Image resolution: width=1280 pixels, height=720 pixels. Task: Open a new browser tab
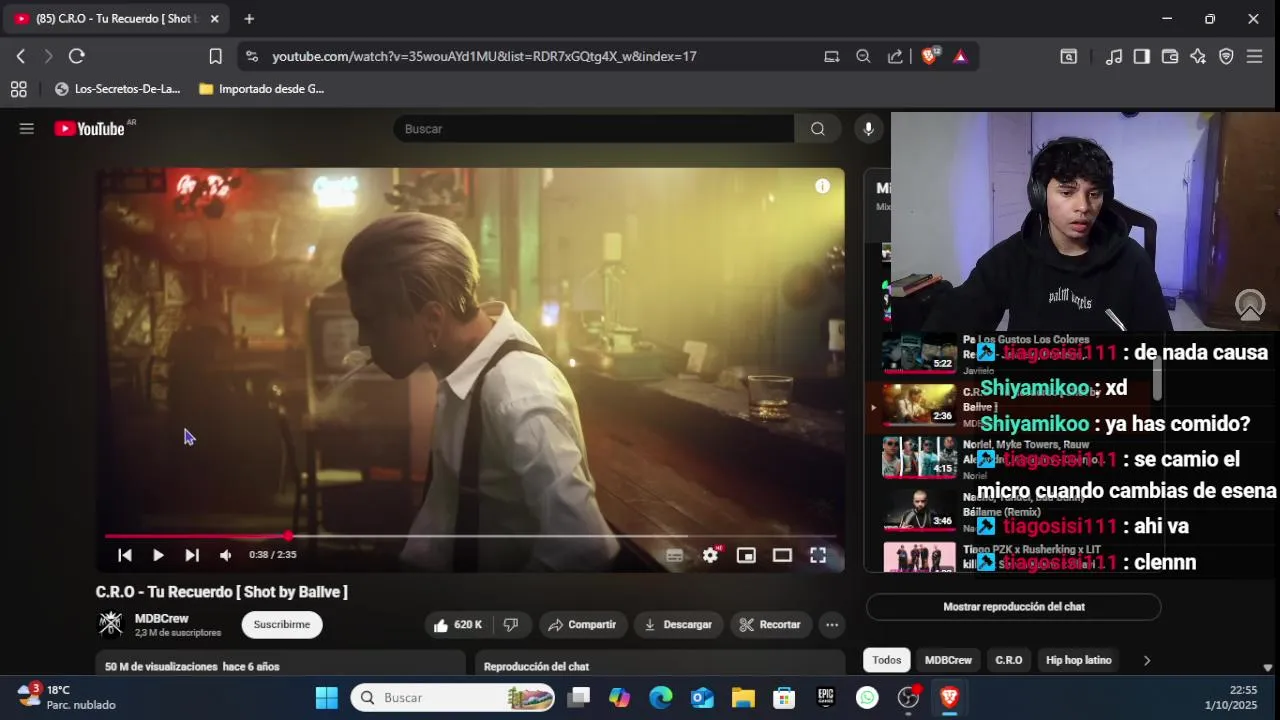coord(249,19)
